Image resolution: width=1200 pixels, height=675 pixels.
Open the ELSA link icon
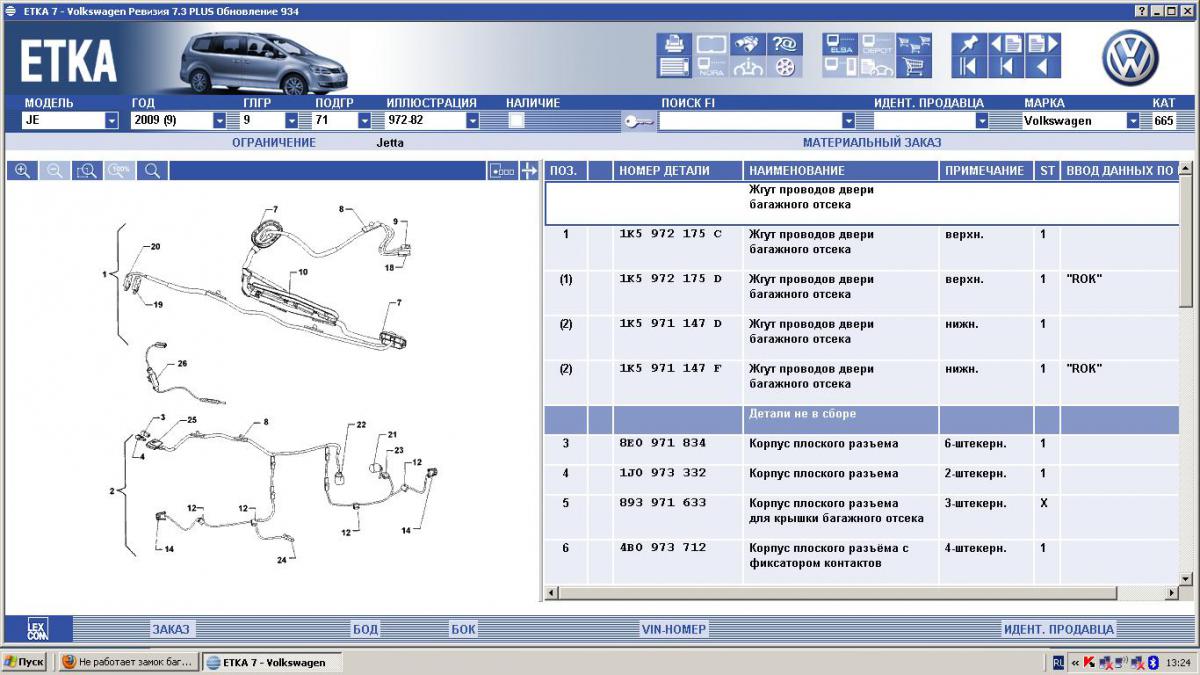tap(841, 44)
